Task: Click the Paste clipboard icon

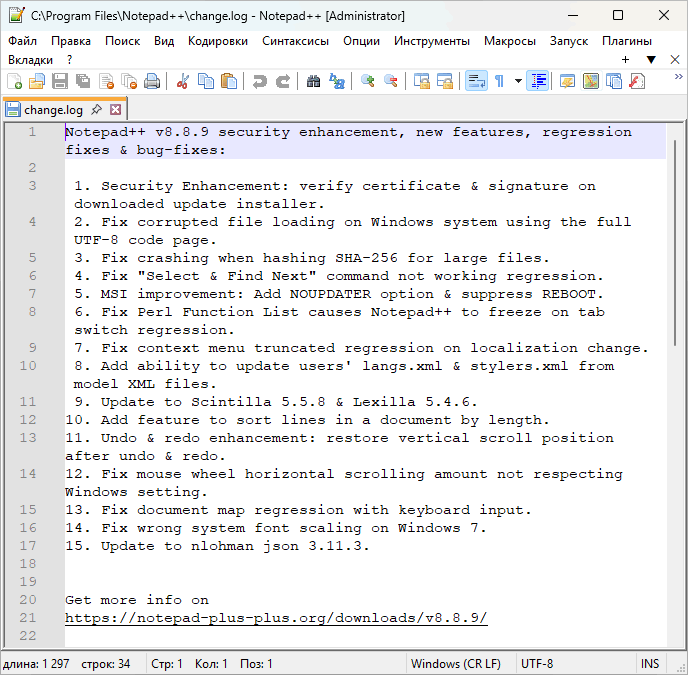Action: click(229, 81)
